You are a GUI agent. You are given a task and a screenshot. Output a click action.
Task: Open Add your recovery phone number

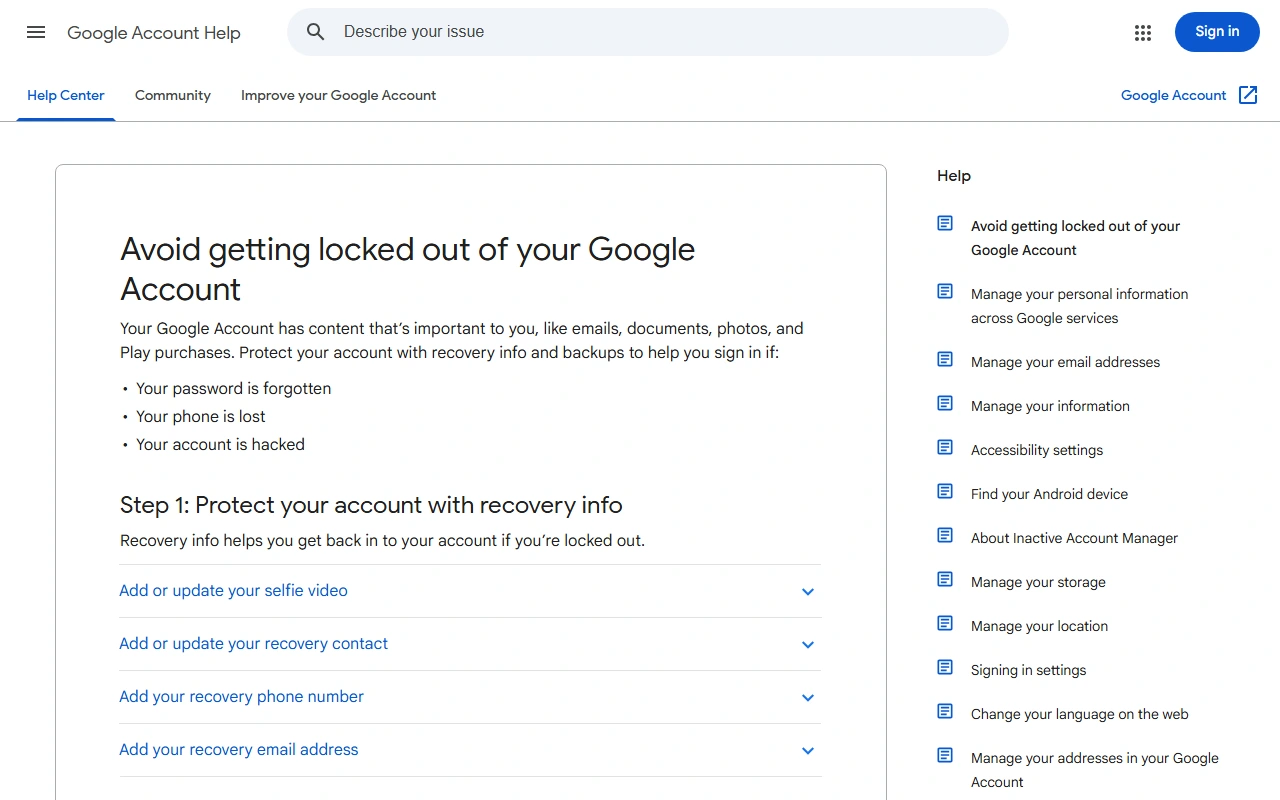(x=242, y=697)
